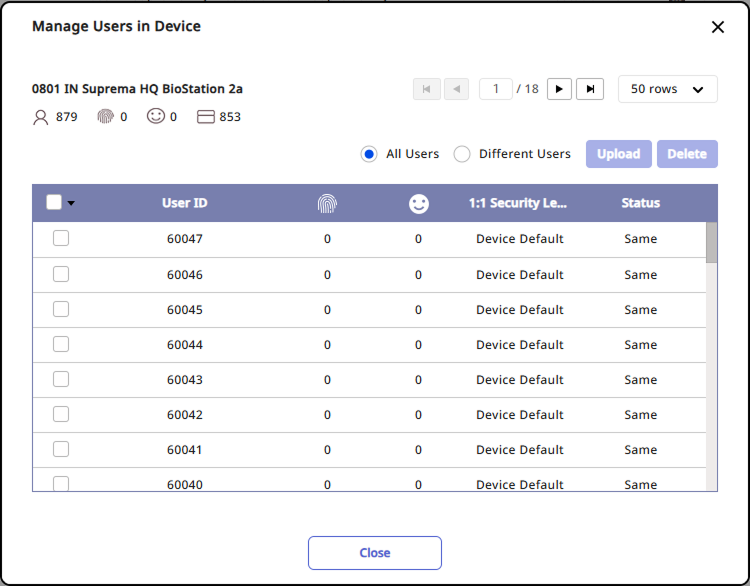This screenshot has width=750, height=586.
Task: Toggle the select-all header checkbox
Action: pos(54,202)
